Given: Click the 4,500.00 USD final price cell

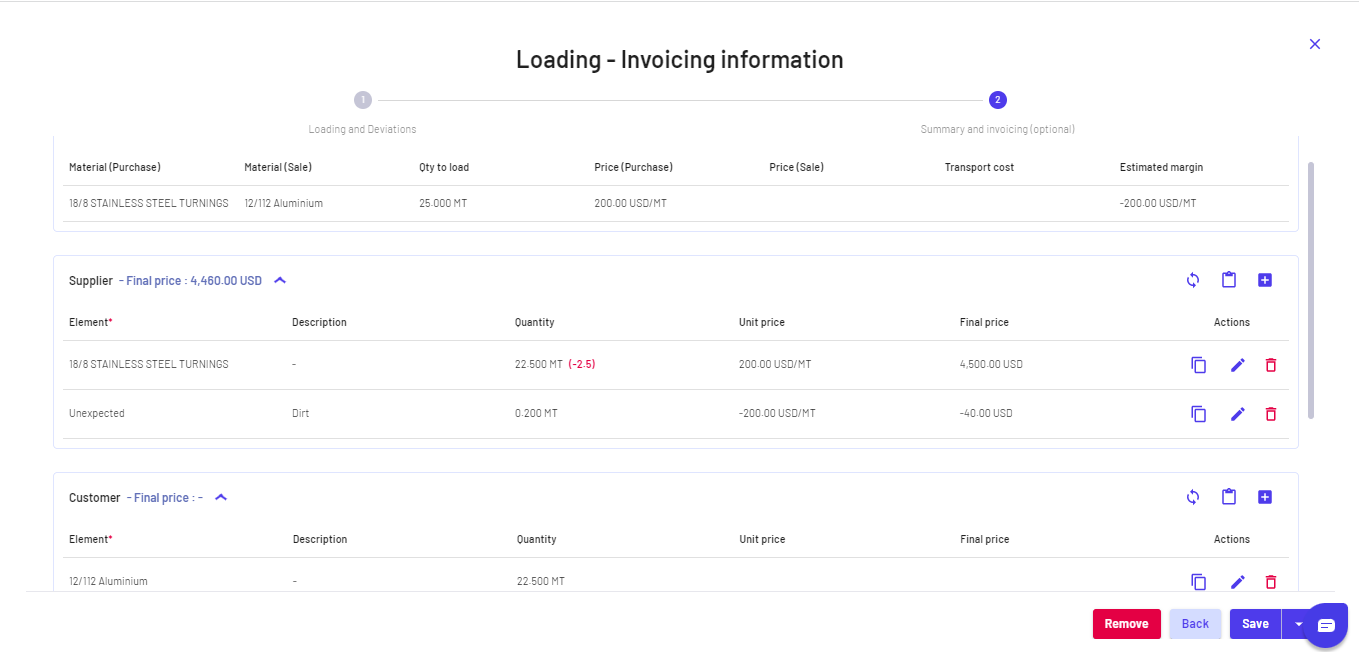Looking at the screenshot, I should 991,365.
